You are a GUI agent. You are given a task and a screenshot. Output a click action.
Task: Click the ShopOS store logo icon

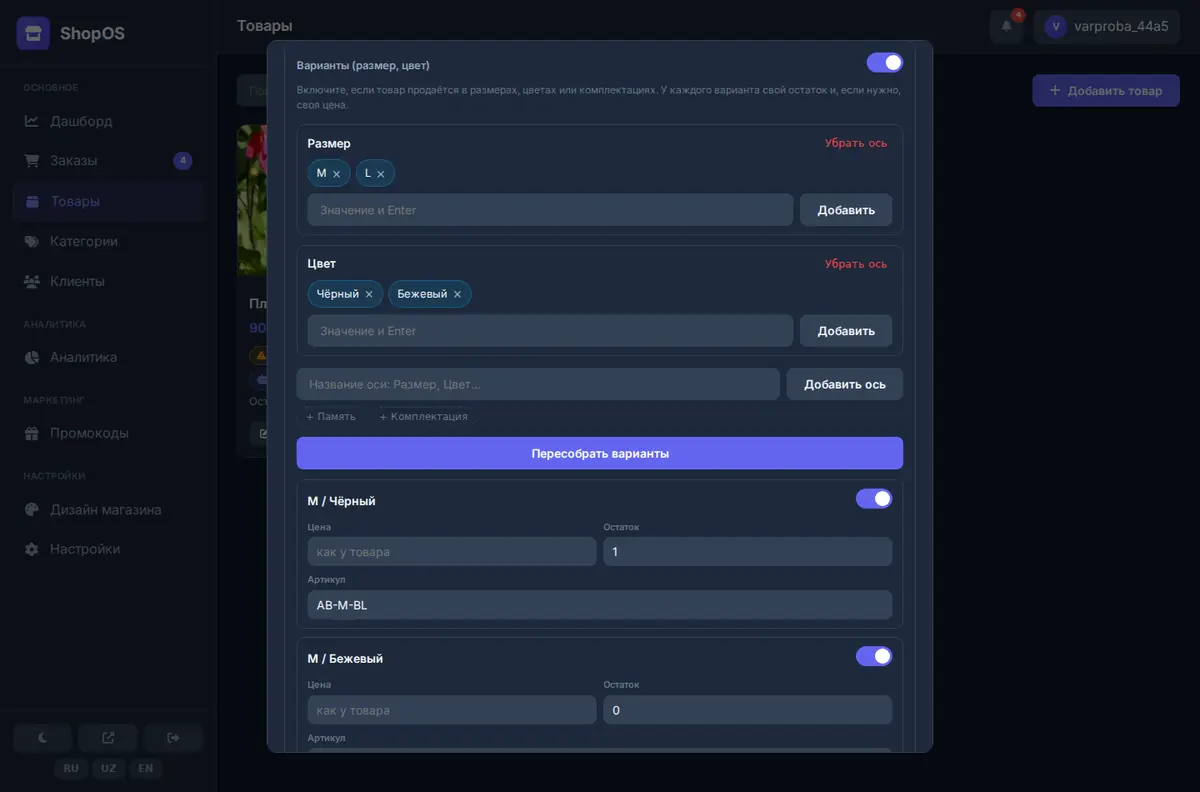click(33, 33)
